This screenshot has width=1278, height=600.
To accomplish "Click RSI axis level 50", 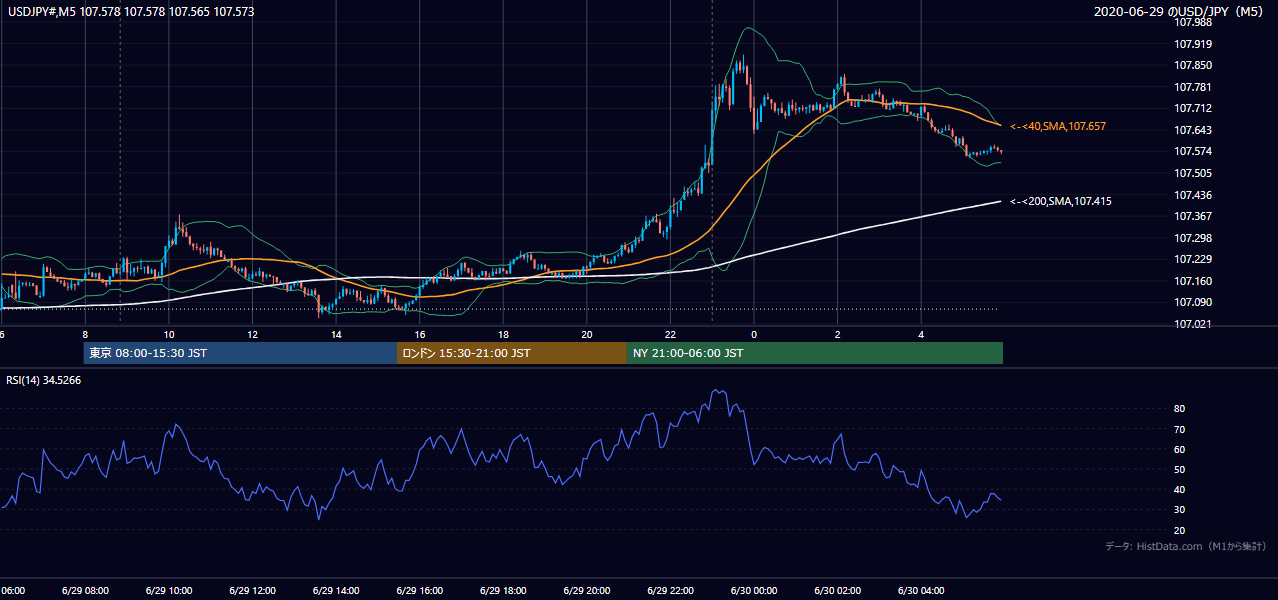I will [x=1180, y=469].
